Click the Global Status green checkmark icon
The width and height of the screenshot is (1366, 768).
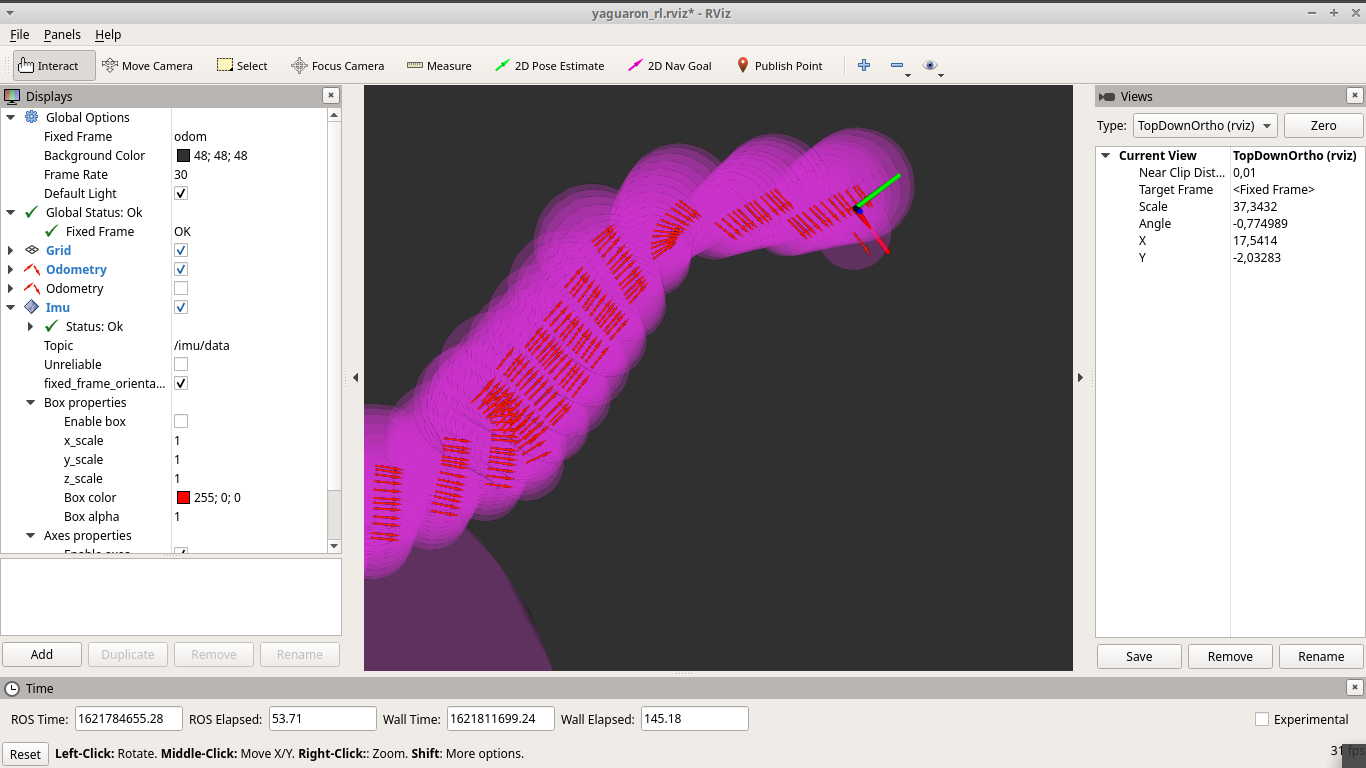click(x=31, y=212)
